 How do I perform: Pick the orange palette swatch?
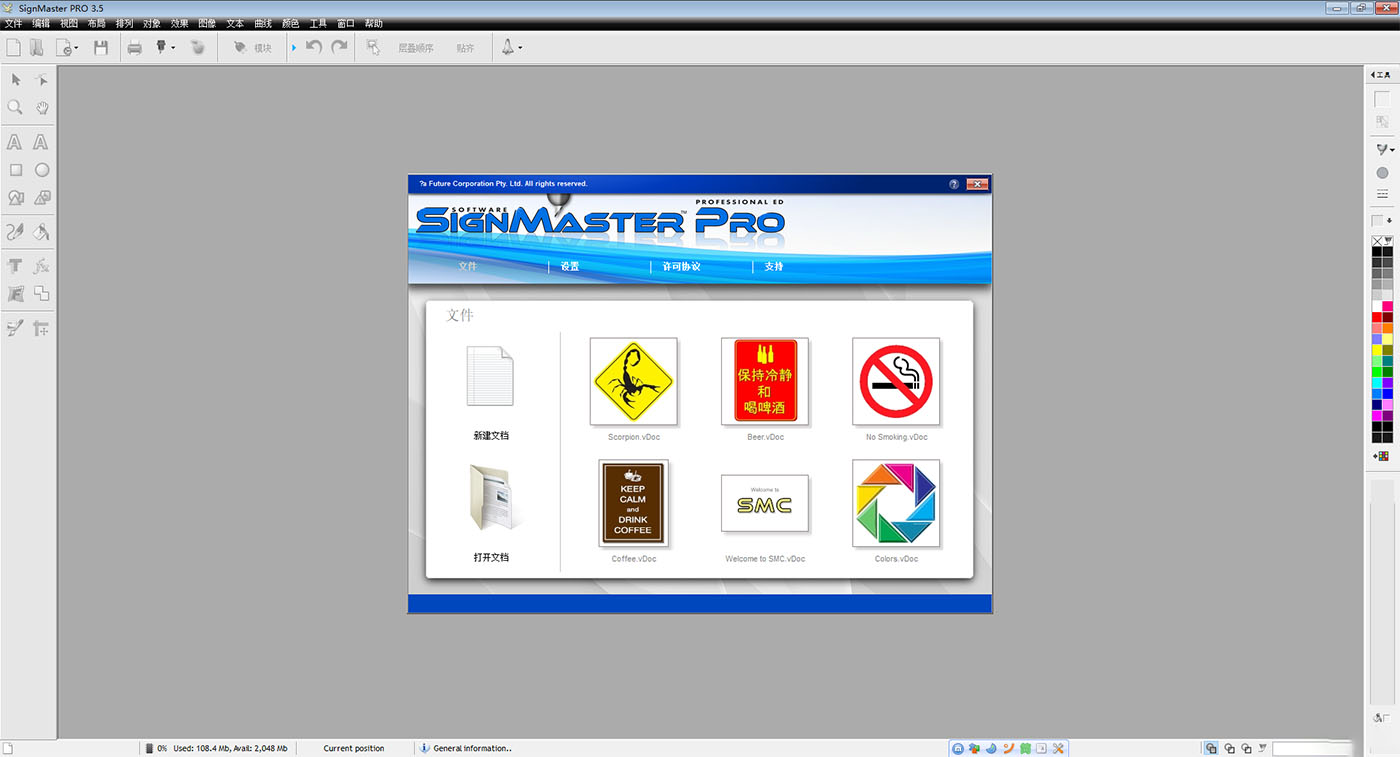[x=1388, y=329]
